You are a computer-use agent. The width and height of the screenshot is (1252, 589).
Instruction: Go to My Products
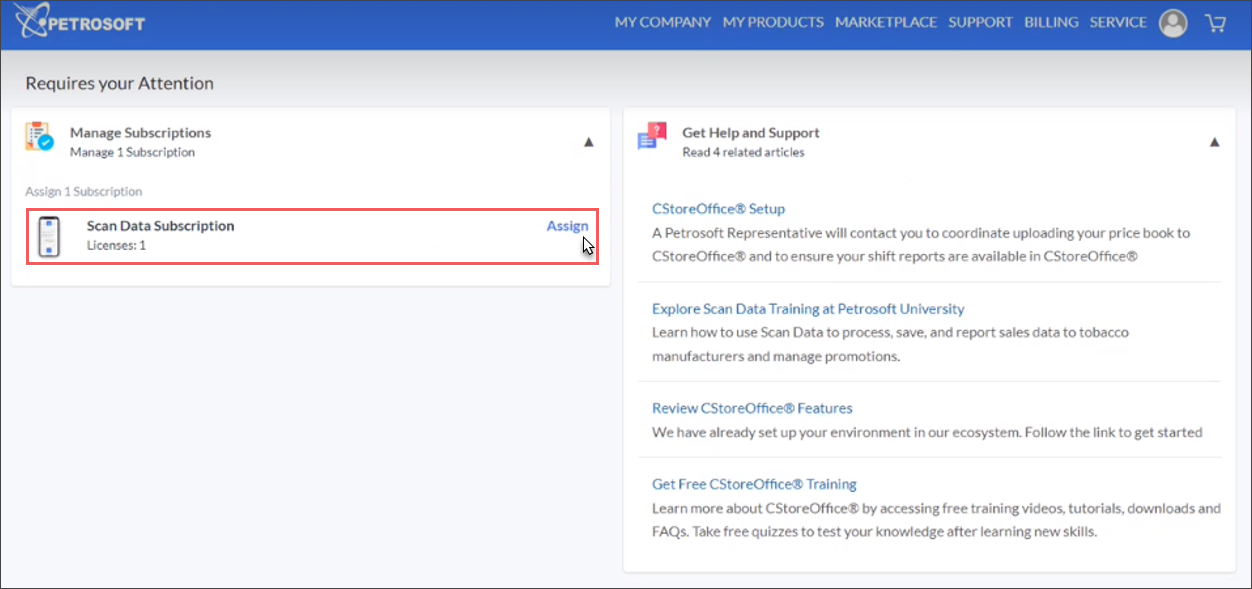click(x=773, y=22)
